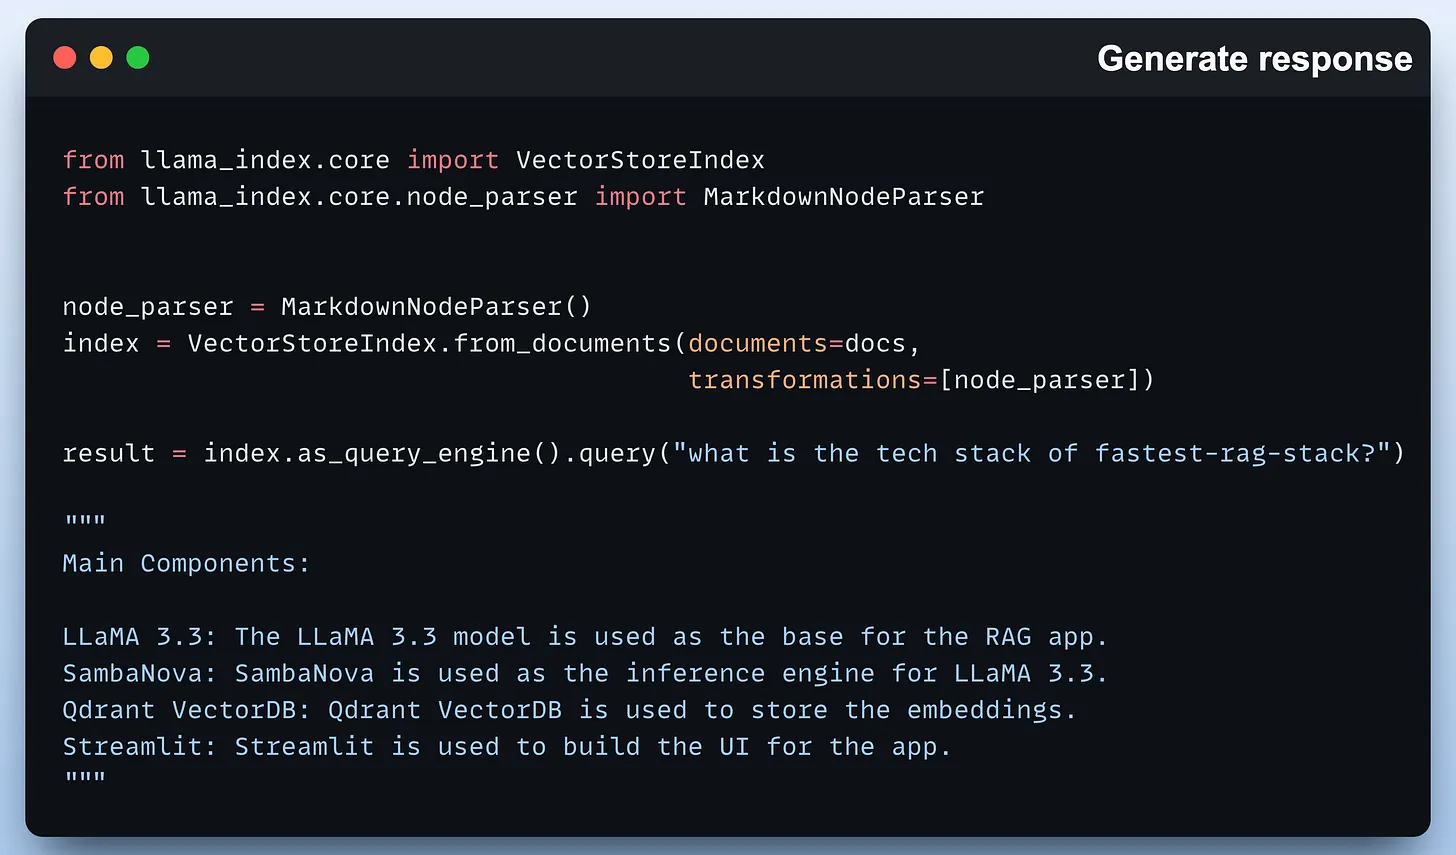Viewport: 1456px width, 855px height.
Task: Click the closing triple-quote below Streamlit line
Action: pyautogui.click(x=85, y=777)
